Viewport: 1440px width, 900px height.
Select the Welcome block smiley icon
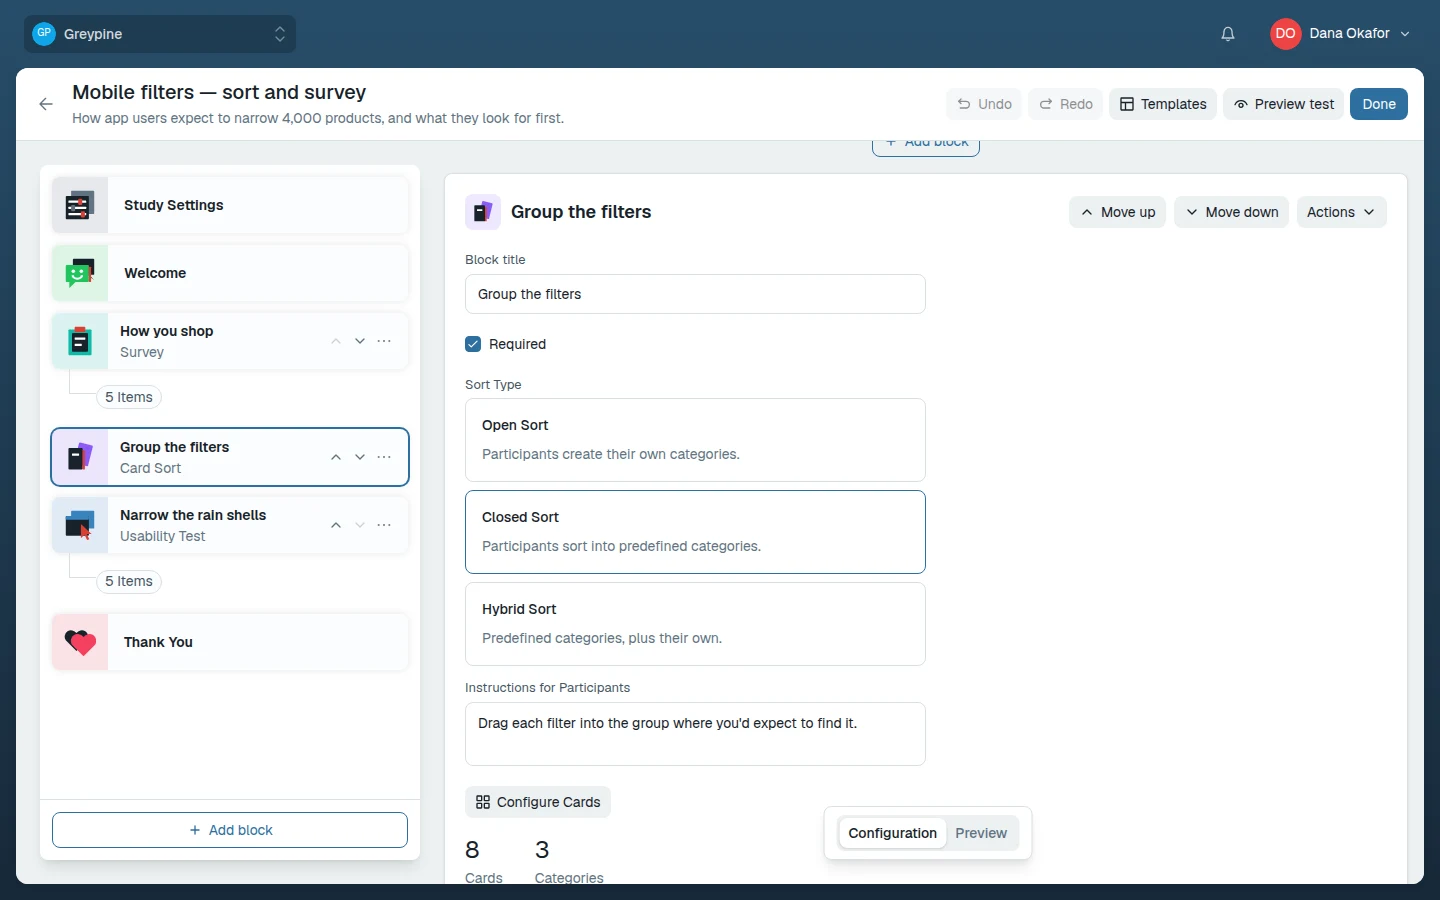(80, 273)
